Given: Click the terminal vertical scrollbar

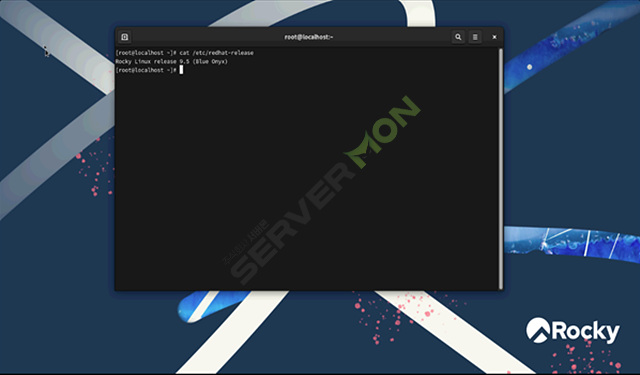Looking at the screenshot, I should (501, 169).
